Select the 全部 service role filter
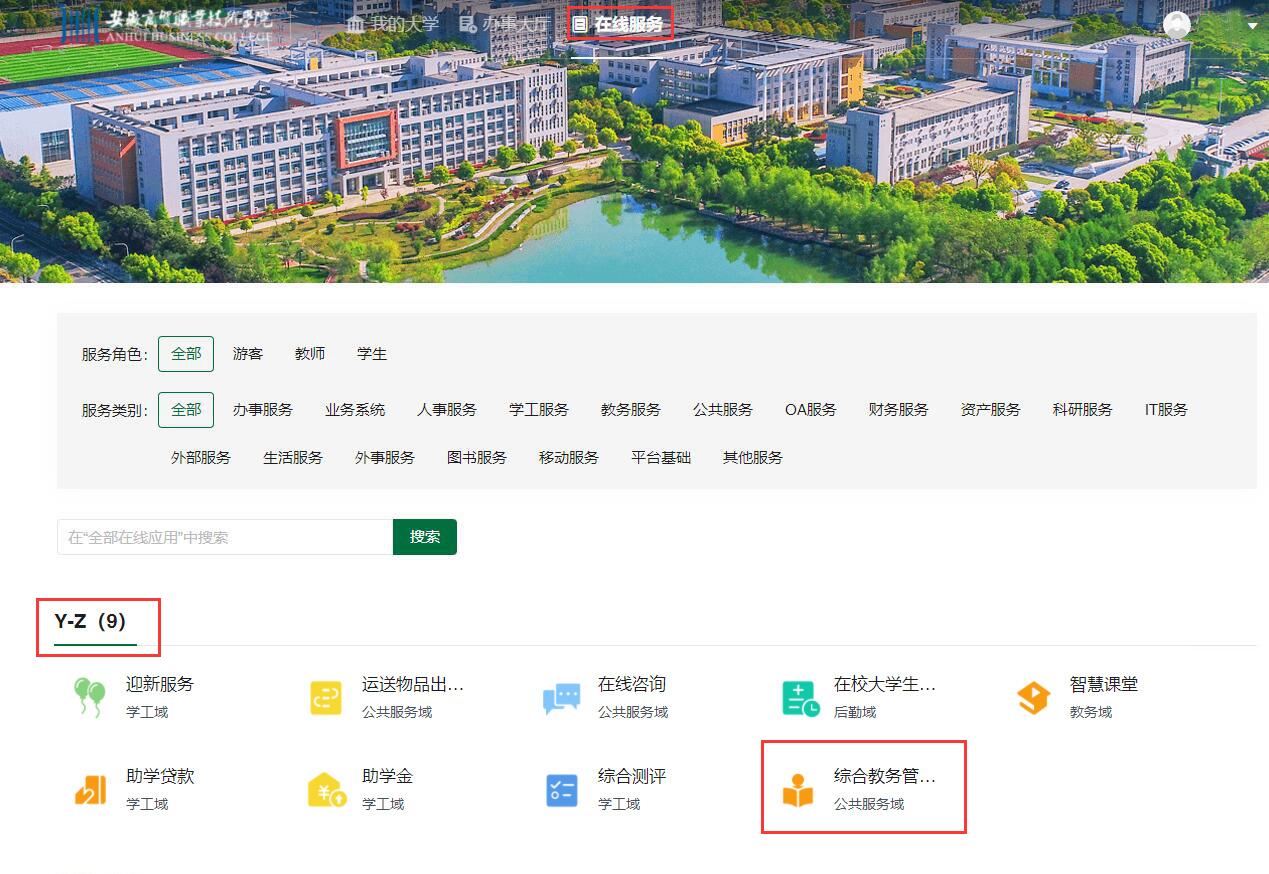This screenshot has width=1269, height=874. click(186, 354)
